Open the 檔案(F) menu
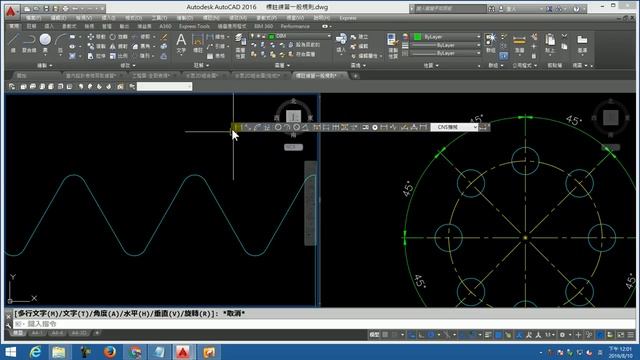The width and height of the screenshot is (640, 360). (x=33, y=18)
